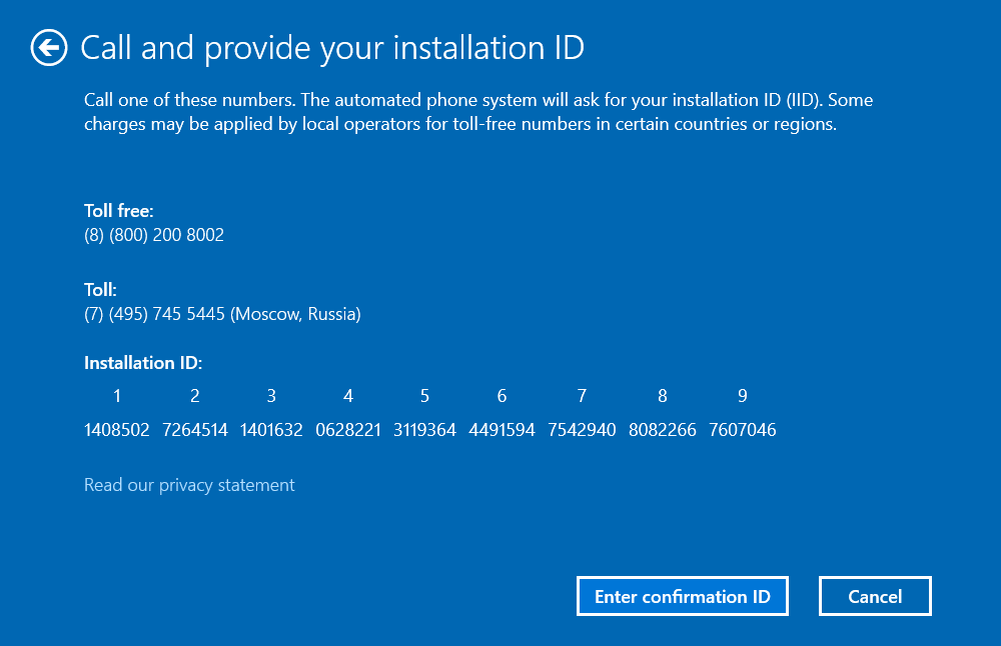Click installation ID block 4491594

[502, 430]
